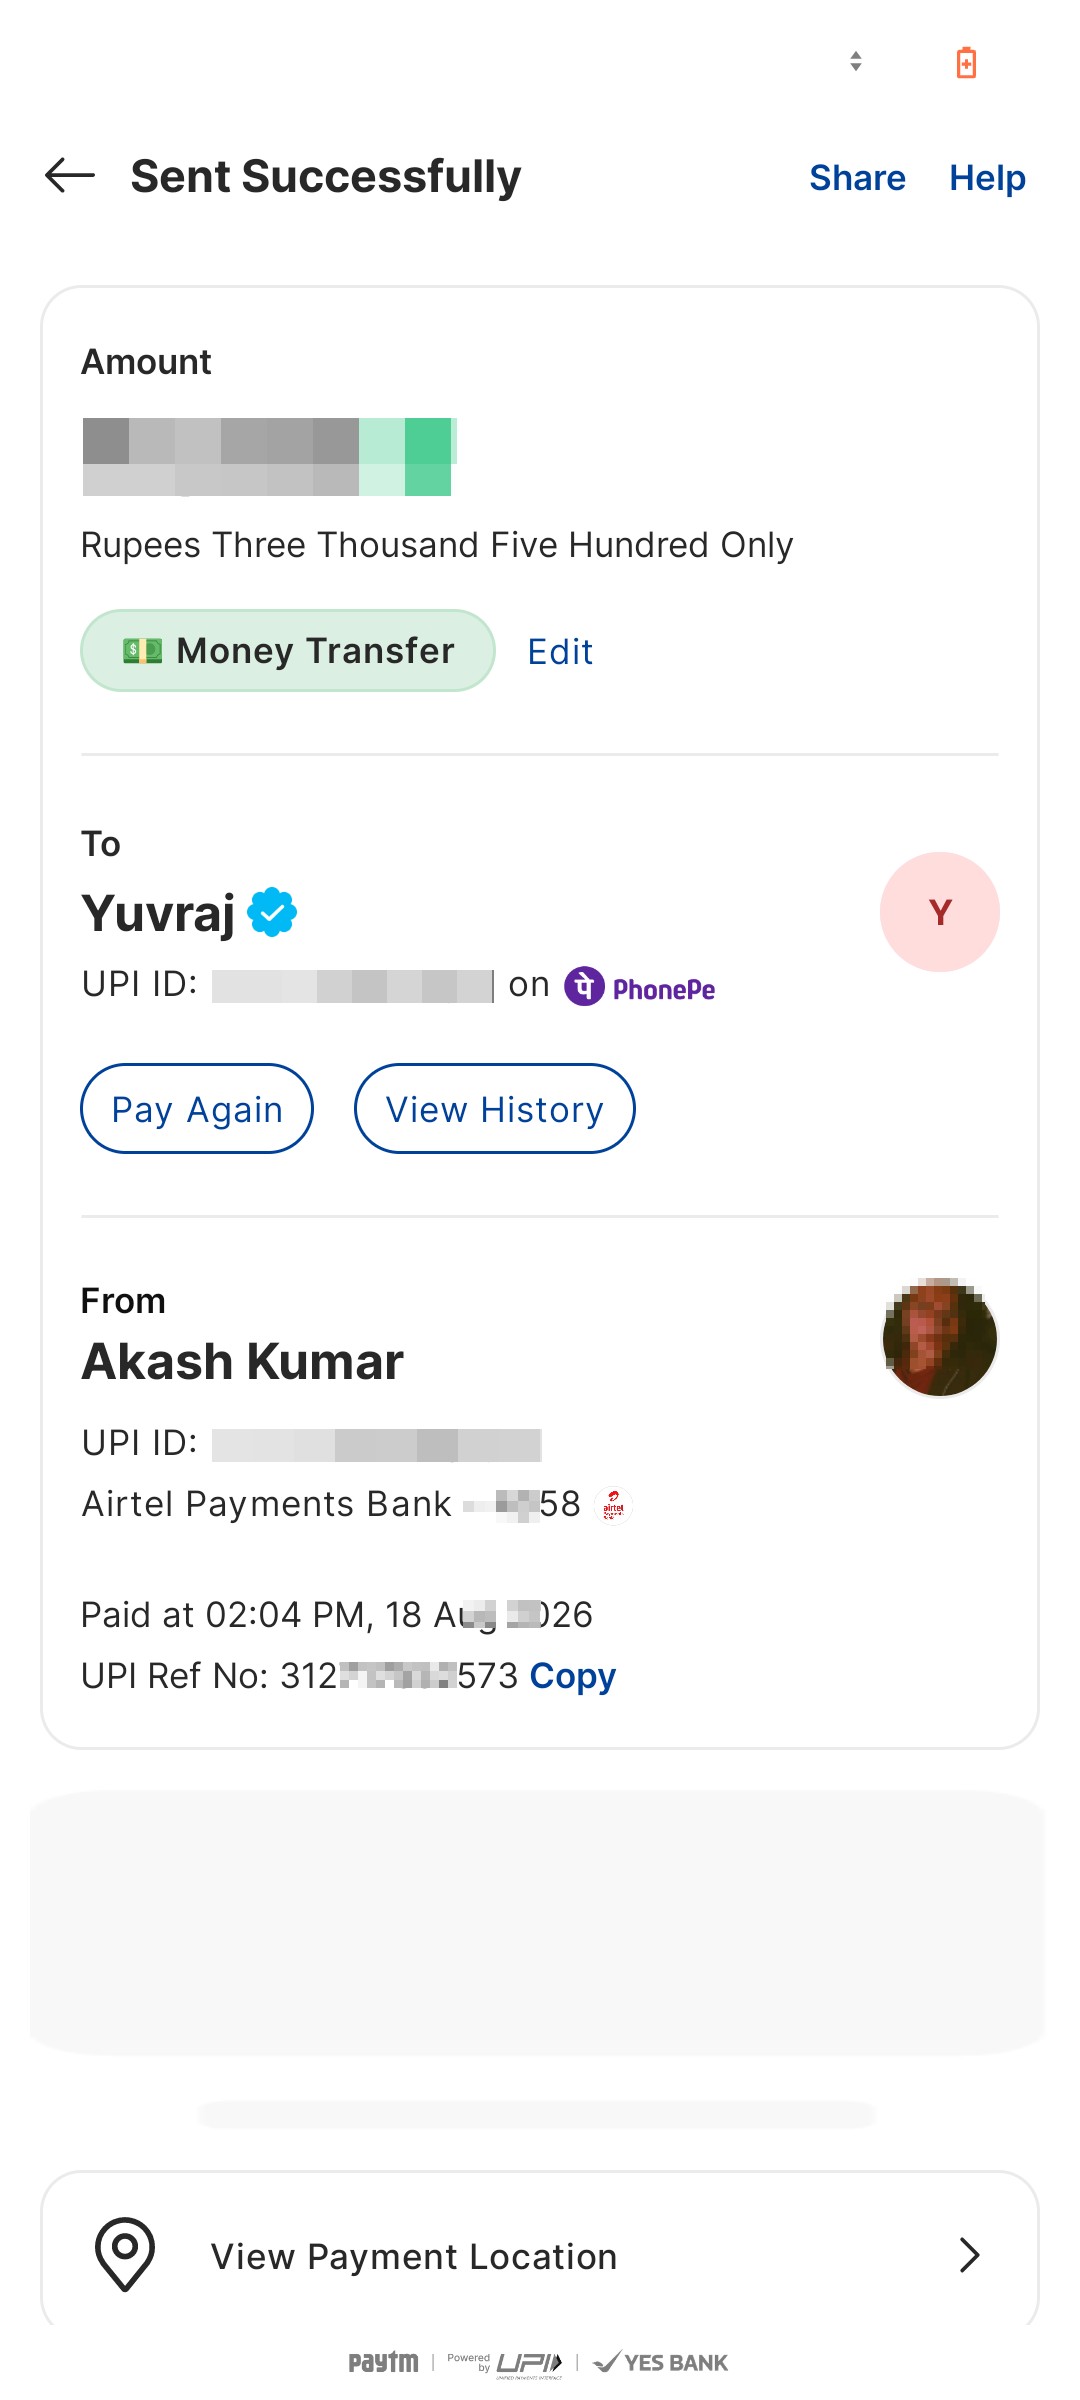This screenshot has height=2400, width=1080.
Task: Tap the data transfer arrows status icon
Action: click(856, 61)
